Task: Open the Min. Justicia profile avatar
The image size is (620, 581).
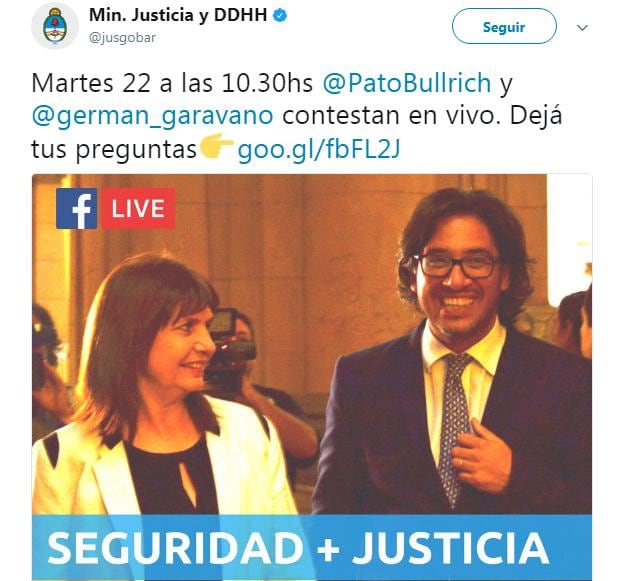Action: [55, 26]
